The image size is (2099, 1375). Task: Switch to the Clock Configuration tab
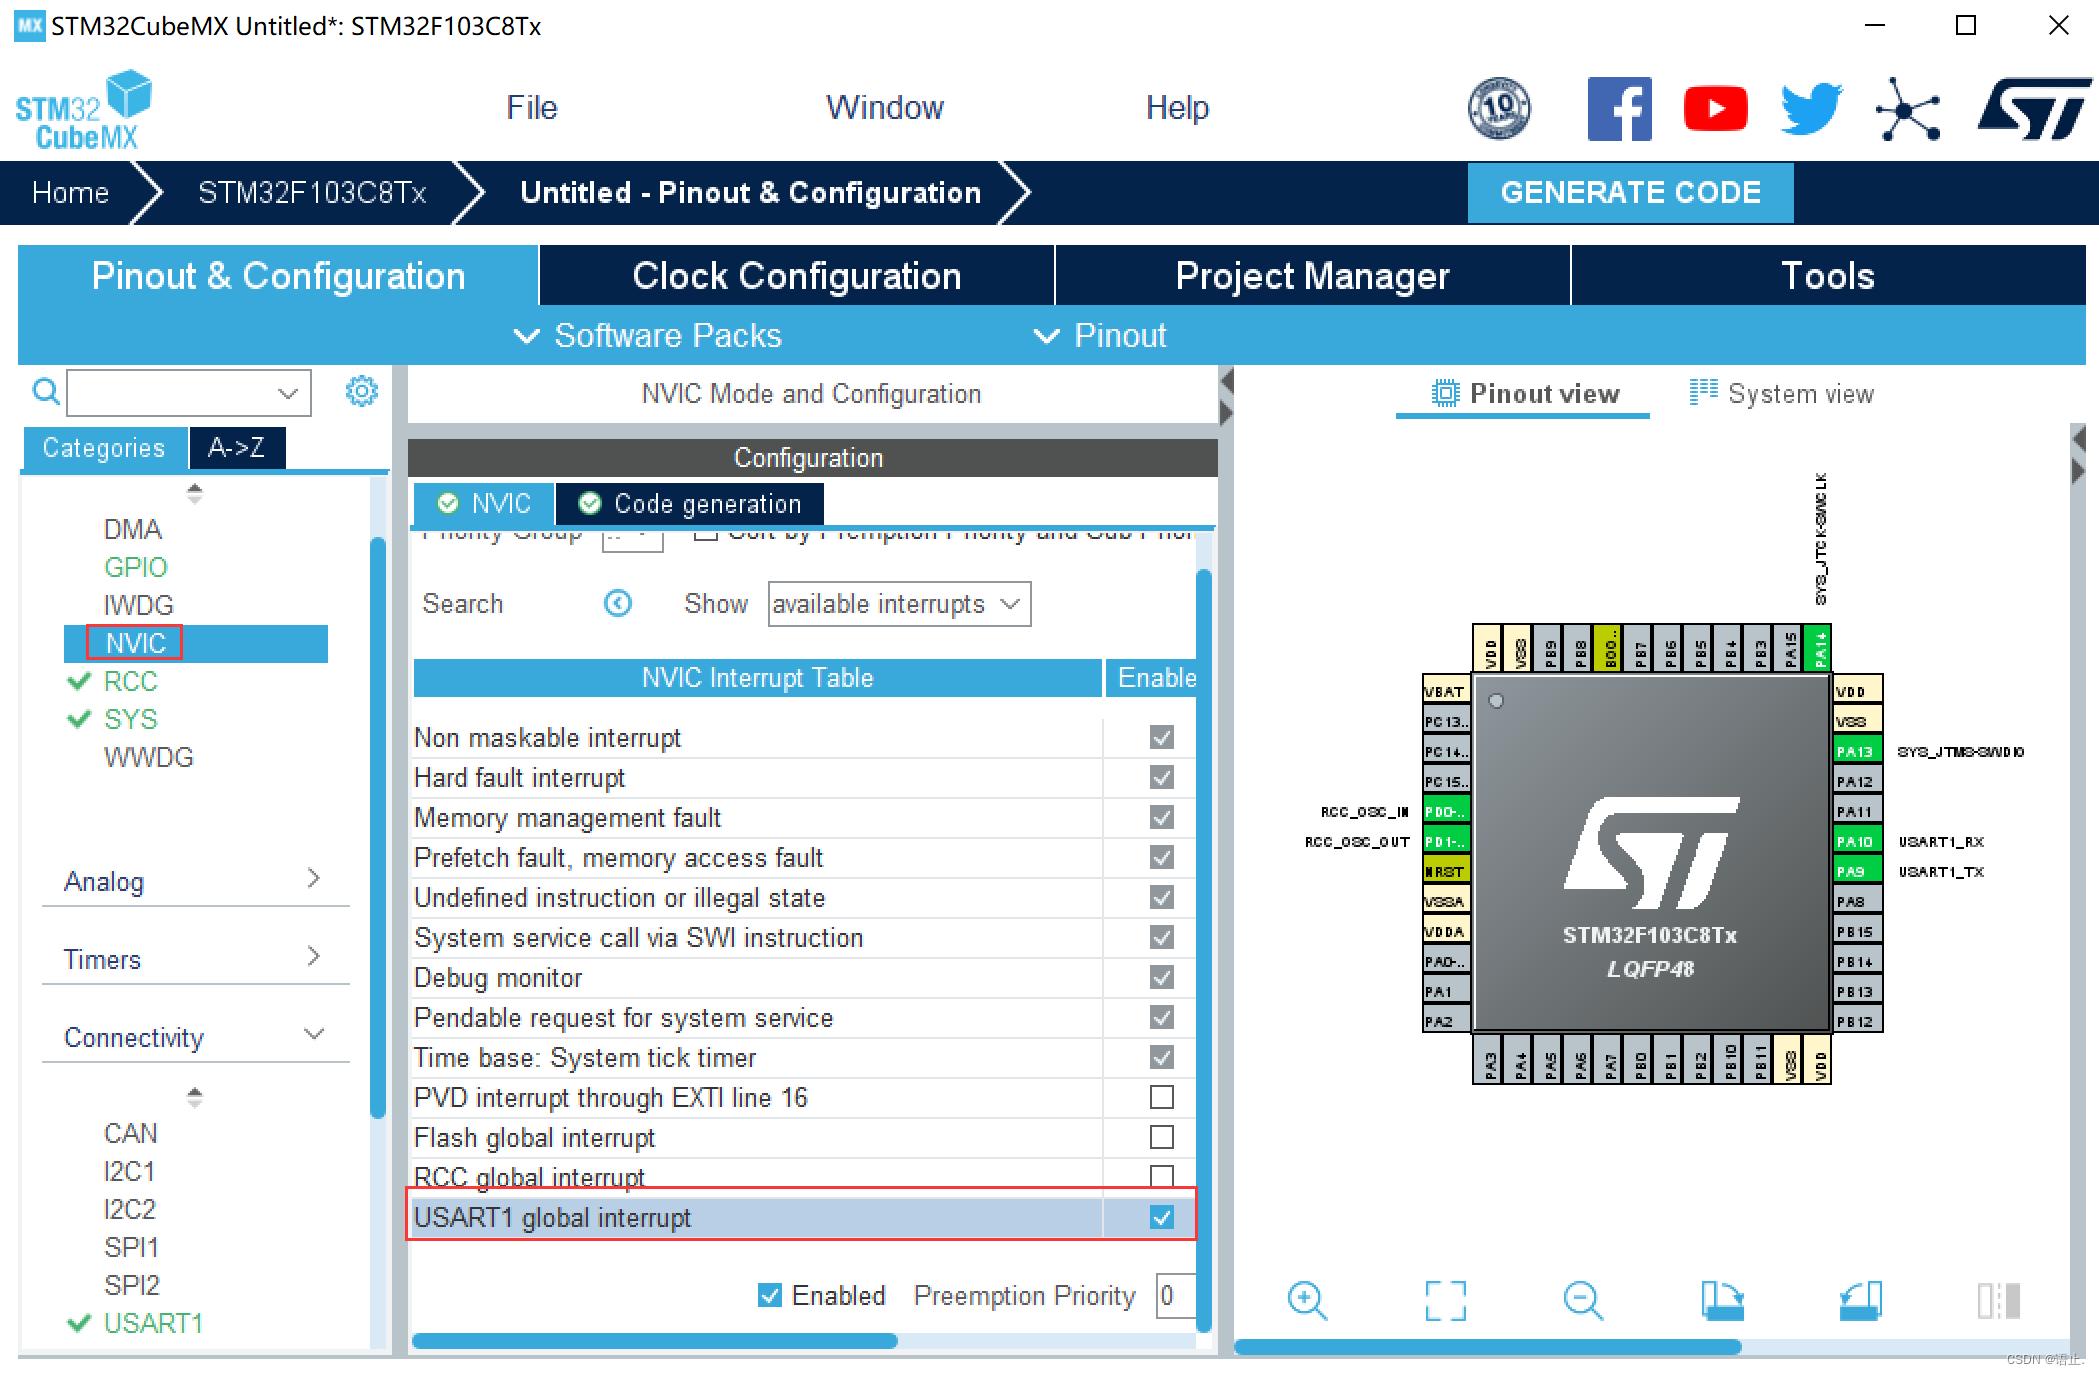pos(796,276)
